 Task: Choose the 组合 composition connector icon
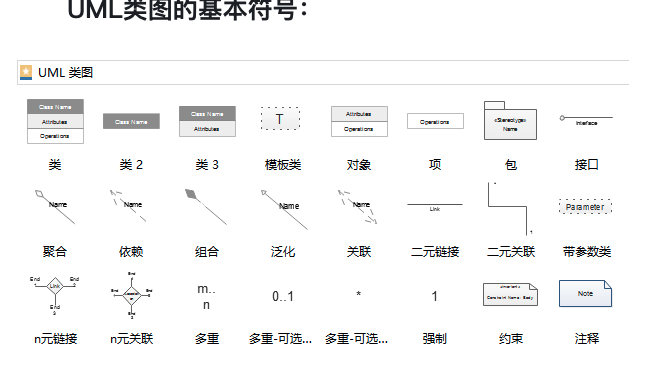[x=206, y=207]
